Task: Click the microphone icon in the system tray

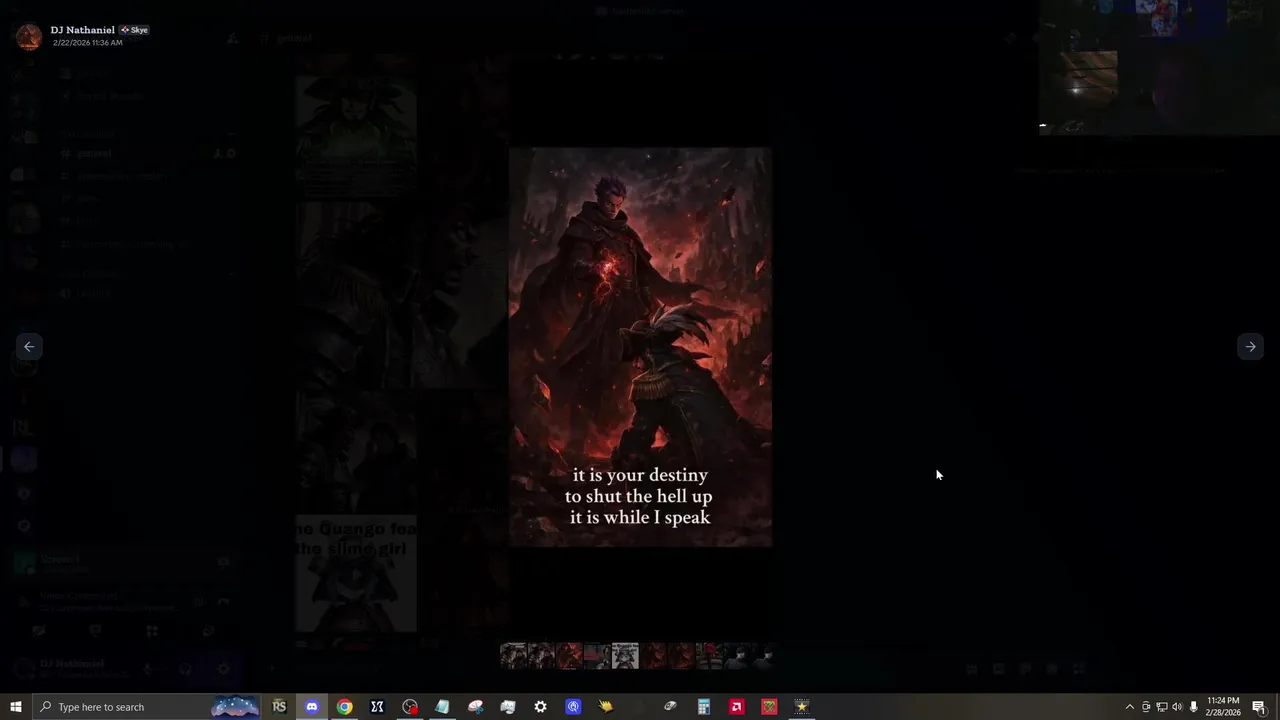Action: pyautogui.click(x=1193, y=707)
